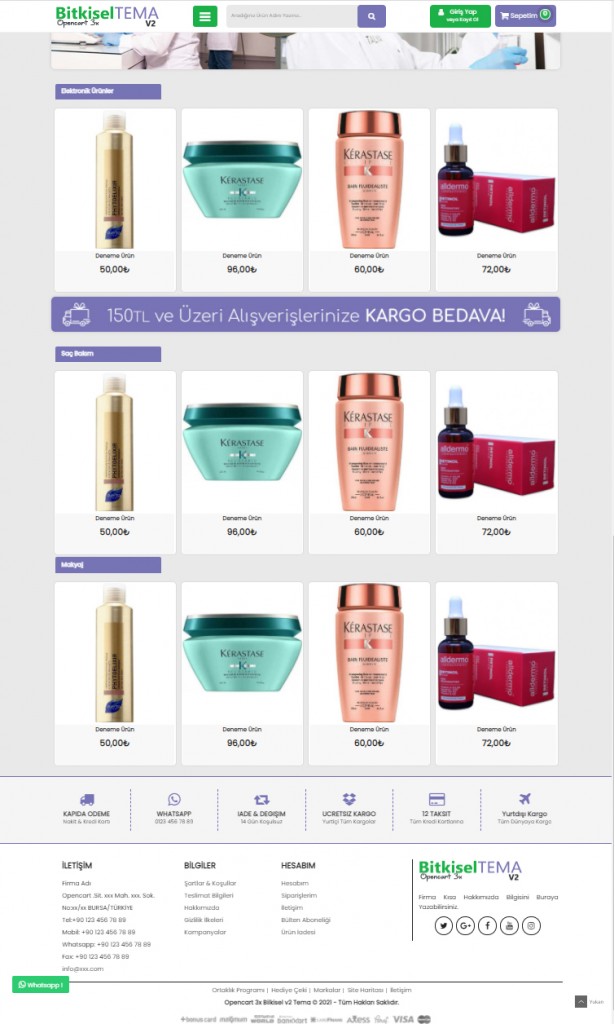This screenshot has height=1024, width=615.
Task: Select the Saç Bakım category heading
Action: click(x=108, y=354)
